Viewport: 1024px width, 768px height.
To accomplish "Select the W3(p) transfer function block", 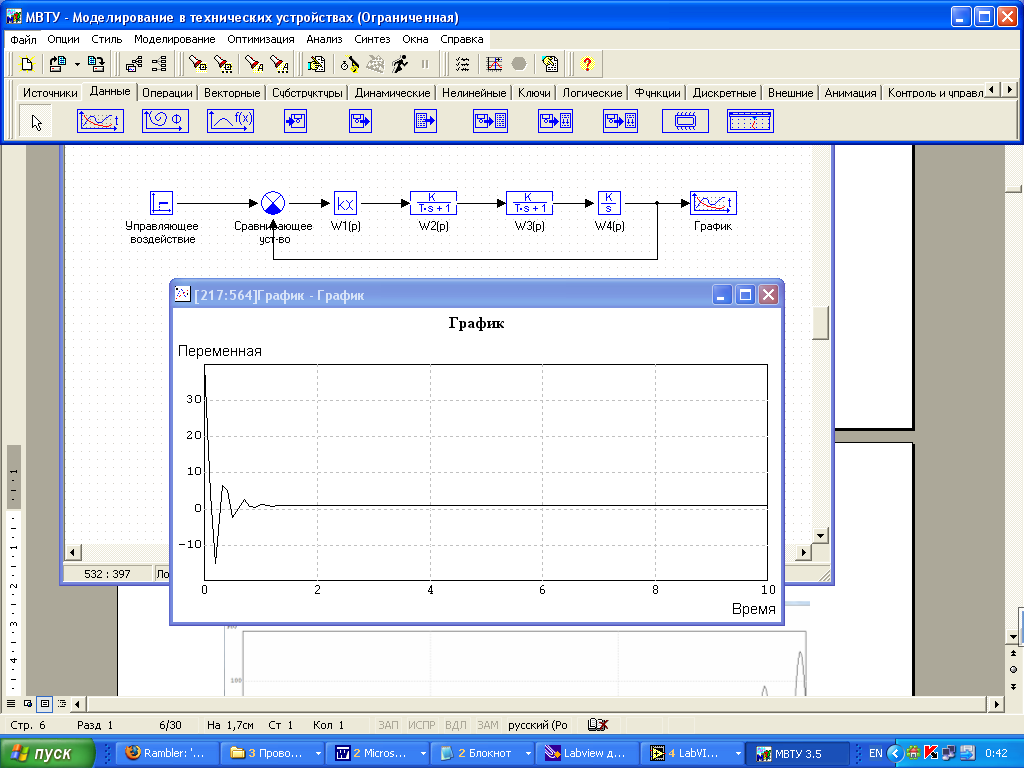I will tap(530, 203).
